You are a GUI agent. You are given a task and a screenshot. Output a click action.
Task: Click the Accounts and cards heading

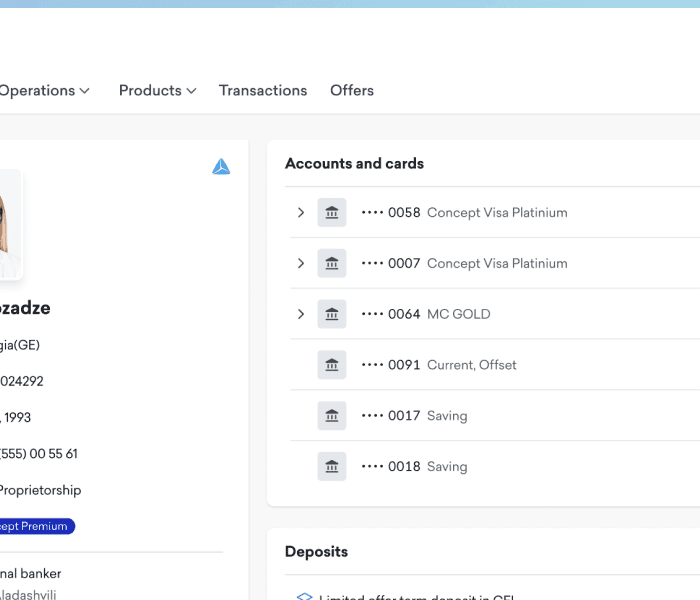click(x=354, y=163)
